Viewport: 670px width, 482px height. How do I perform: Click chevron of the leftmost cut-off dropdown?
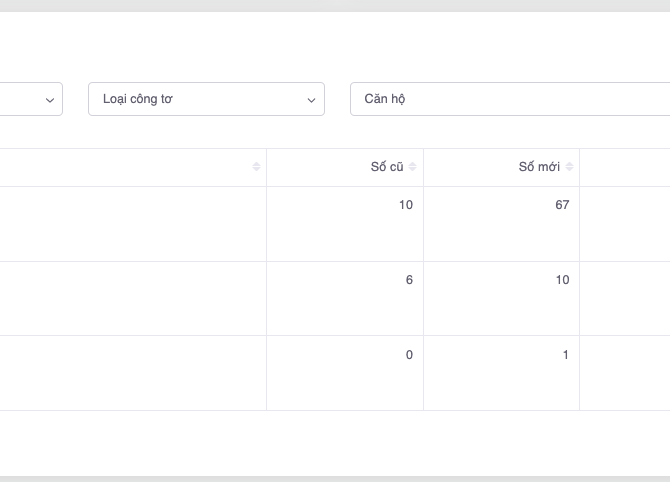(50, 99)
